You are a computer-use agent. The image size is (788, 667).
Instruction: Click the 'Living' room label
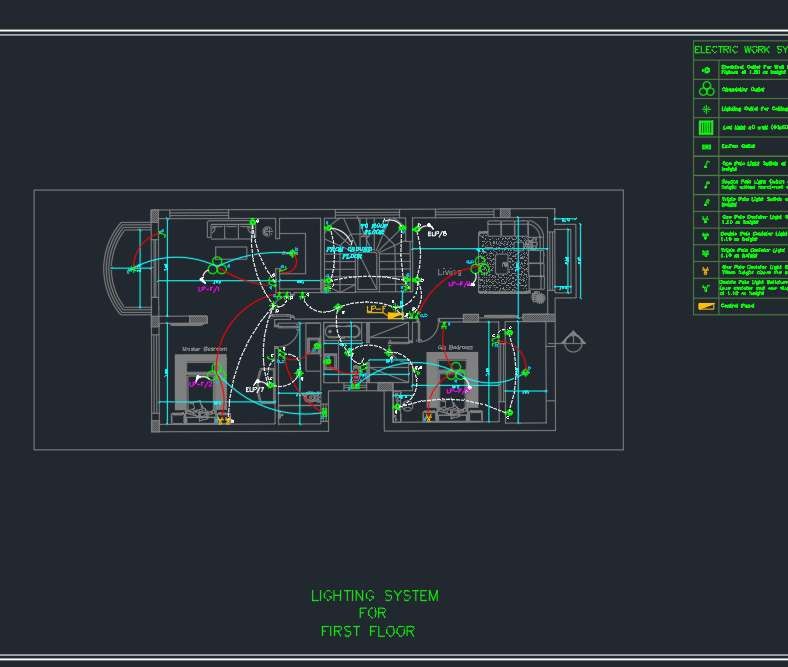pos(449,272)
